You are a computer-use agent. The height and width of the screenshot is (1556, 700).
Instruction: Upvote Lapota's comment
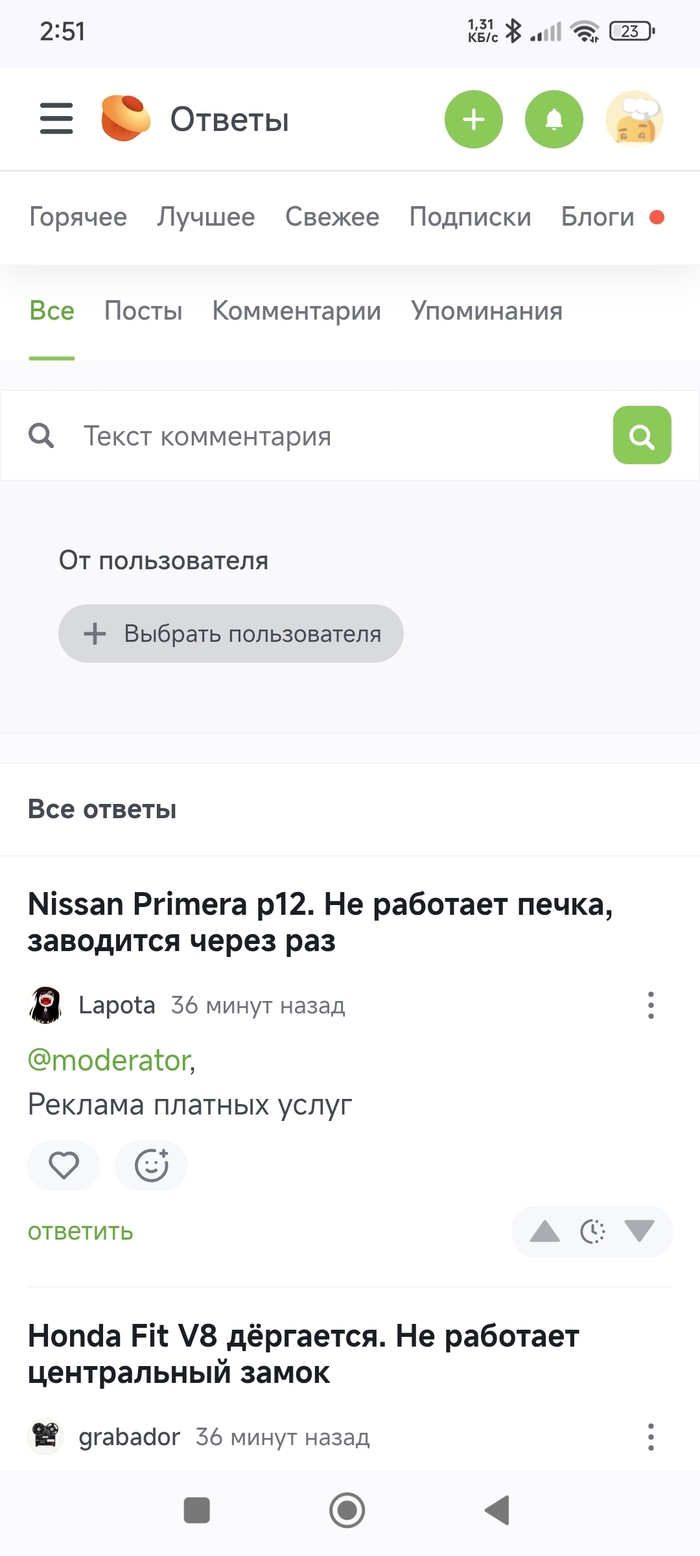[544, 1231]
